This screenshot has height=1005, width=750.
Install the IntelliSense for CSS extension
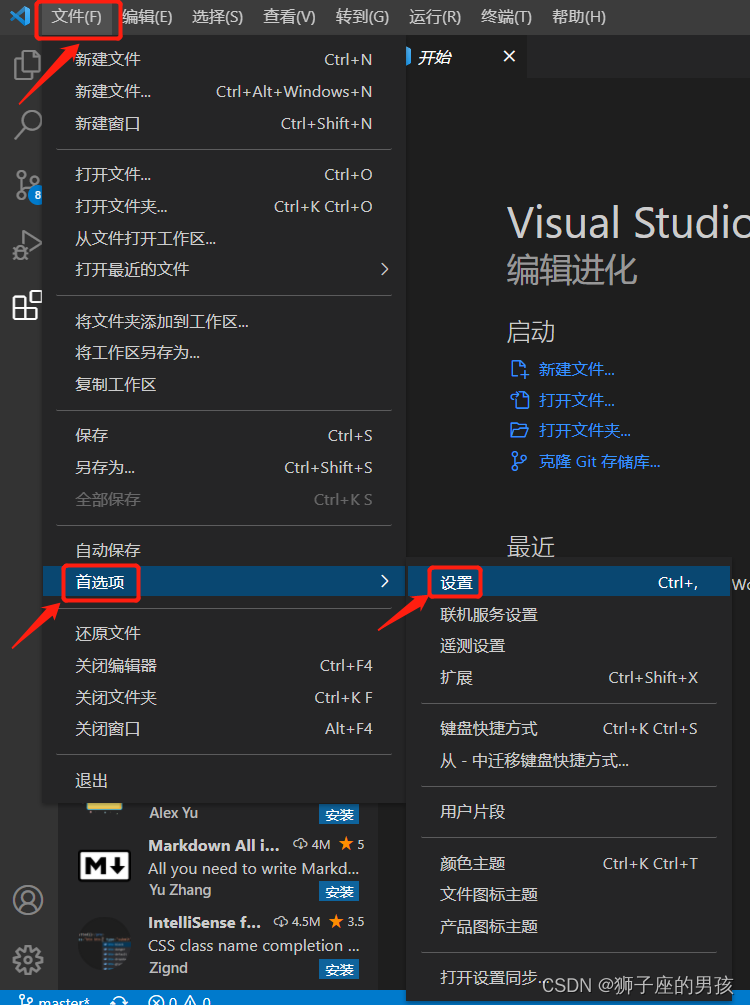339,970
